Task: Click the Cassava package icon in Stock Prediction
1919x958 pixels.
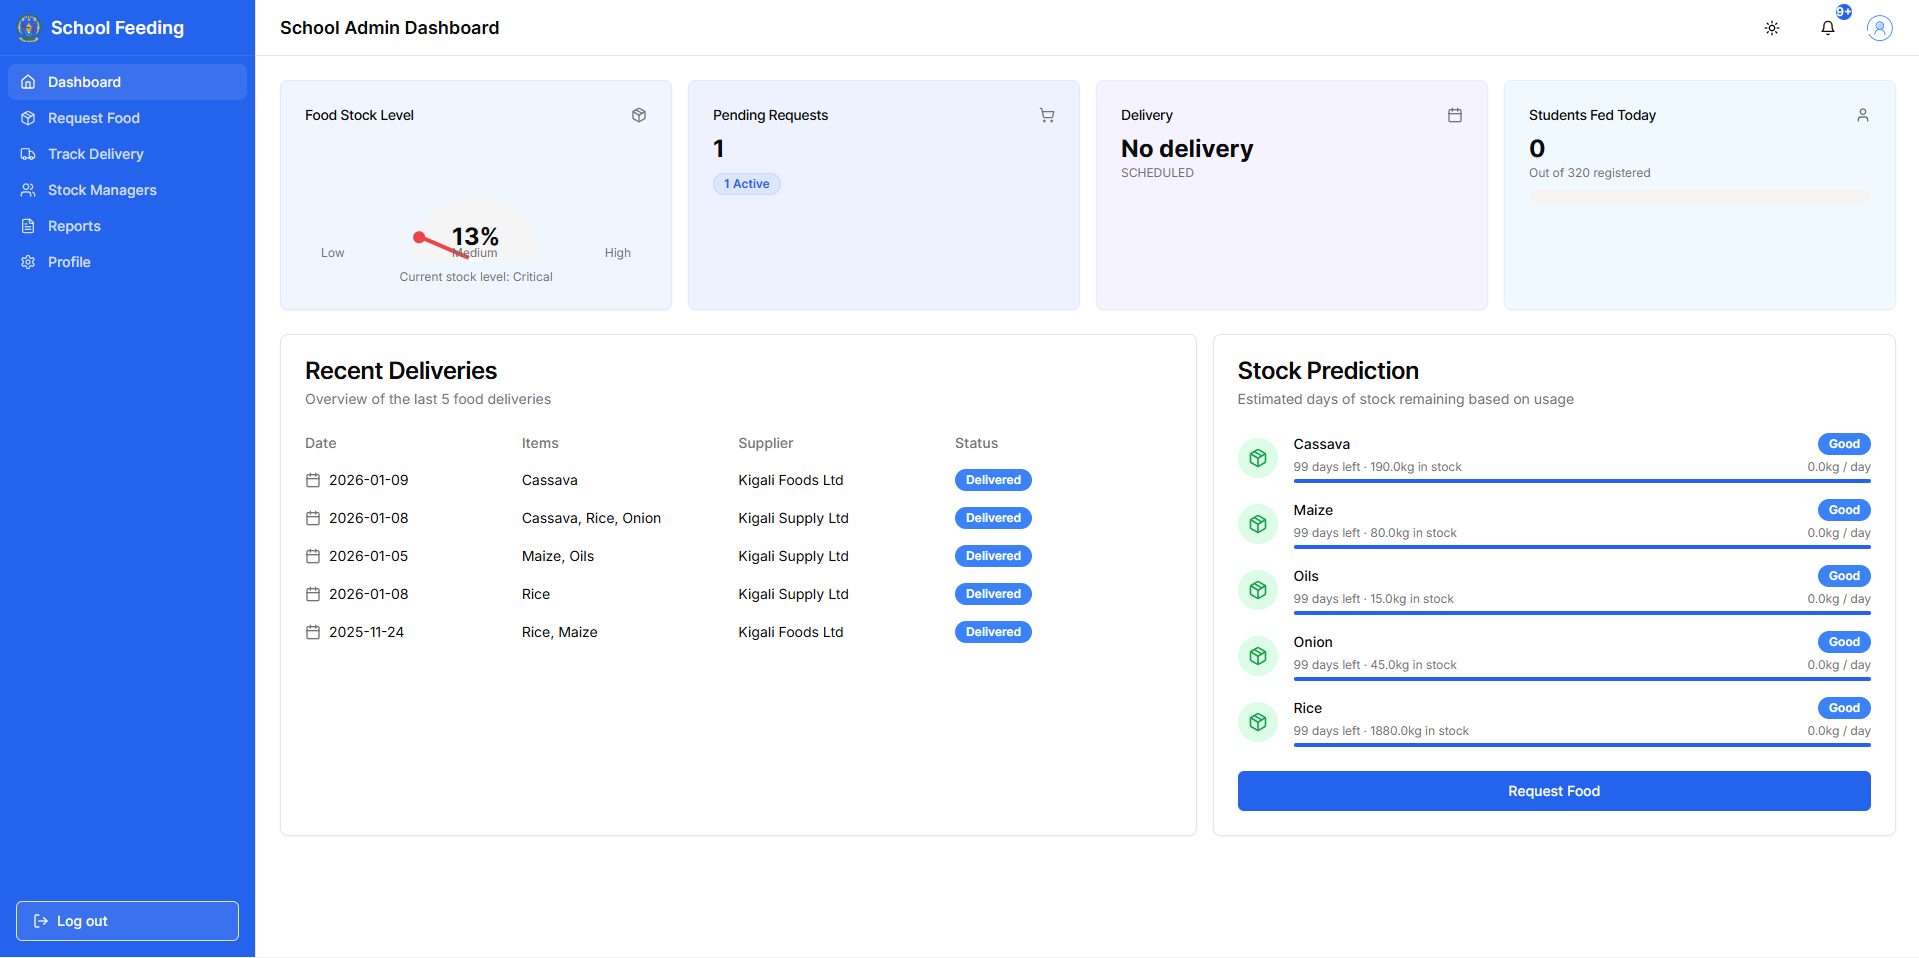Action: point(1258,458)
